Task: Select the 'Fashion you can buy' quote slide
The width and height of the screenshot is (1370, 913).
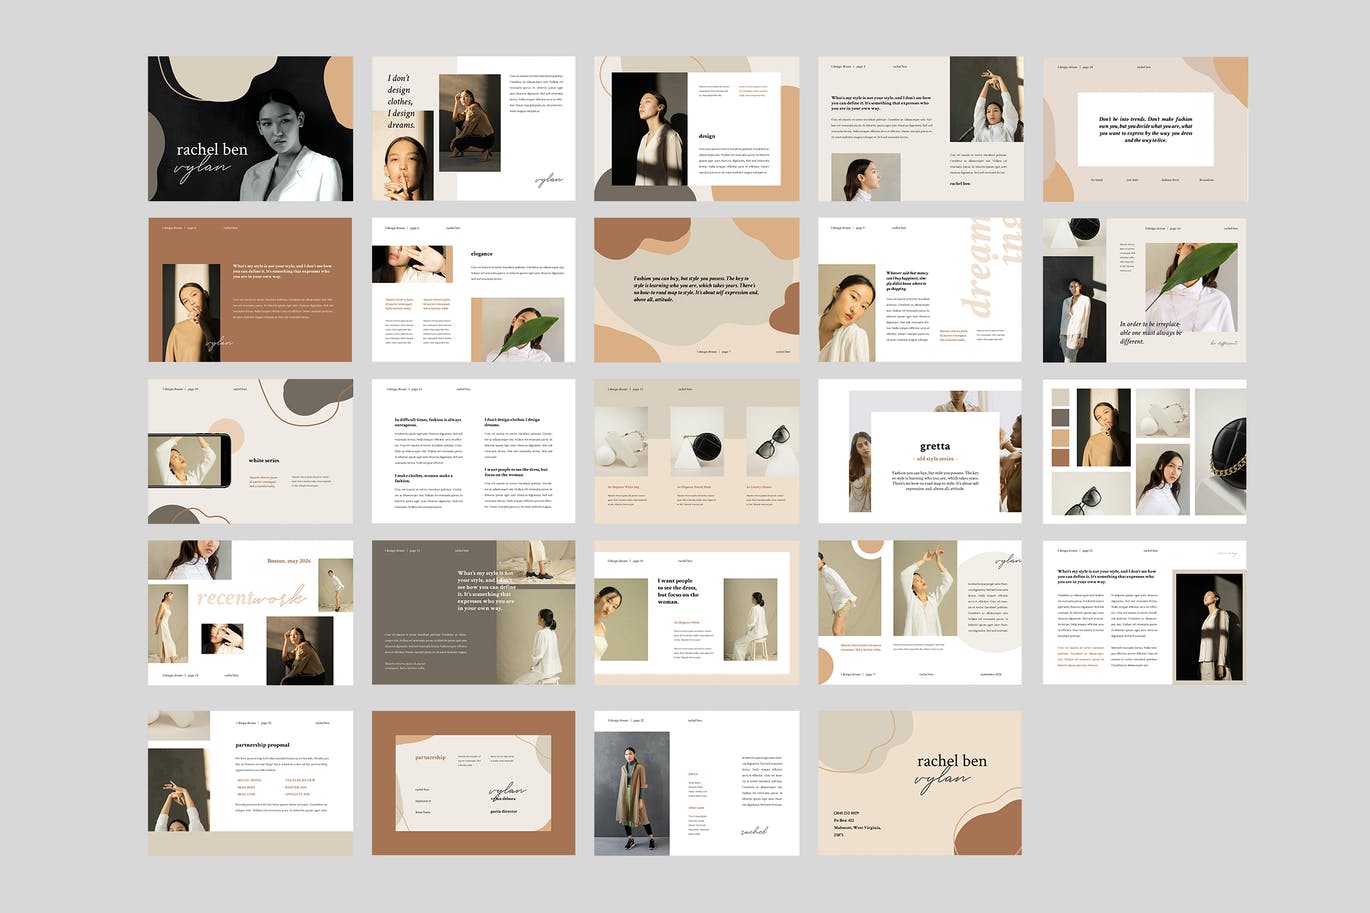Action: tap(696, 290)
